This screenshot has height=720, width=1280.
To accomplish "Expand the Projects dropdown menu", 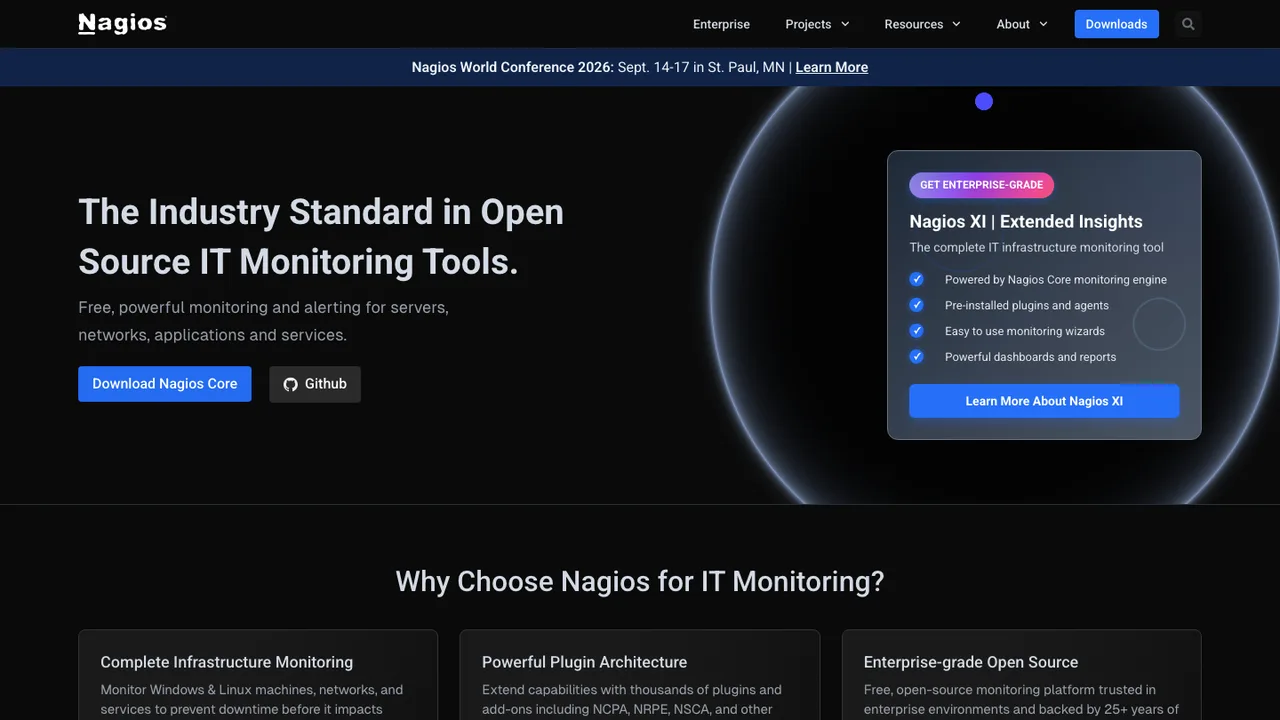I will click(817, 24).
